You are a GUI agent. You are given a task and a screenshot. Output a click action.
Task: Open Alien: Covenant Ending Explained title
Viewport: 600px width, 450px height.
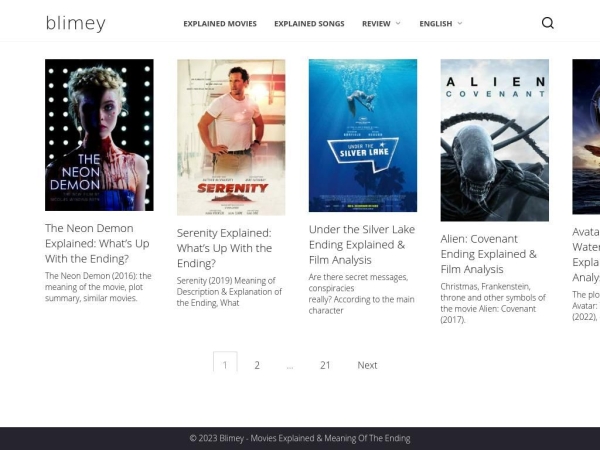(x=488, y=254)
